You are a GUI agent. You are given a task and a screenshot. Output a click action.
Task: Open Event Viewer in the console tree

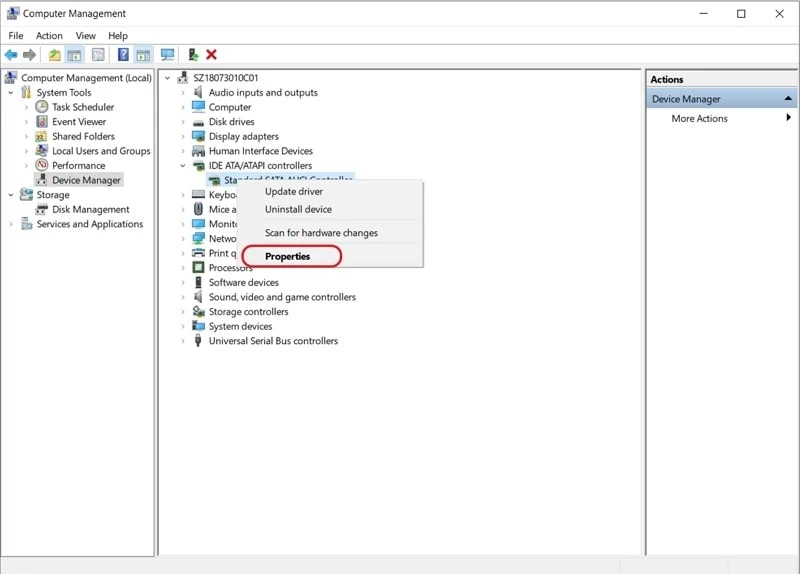tap(78, 122)
